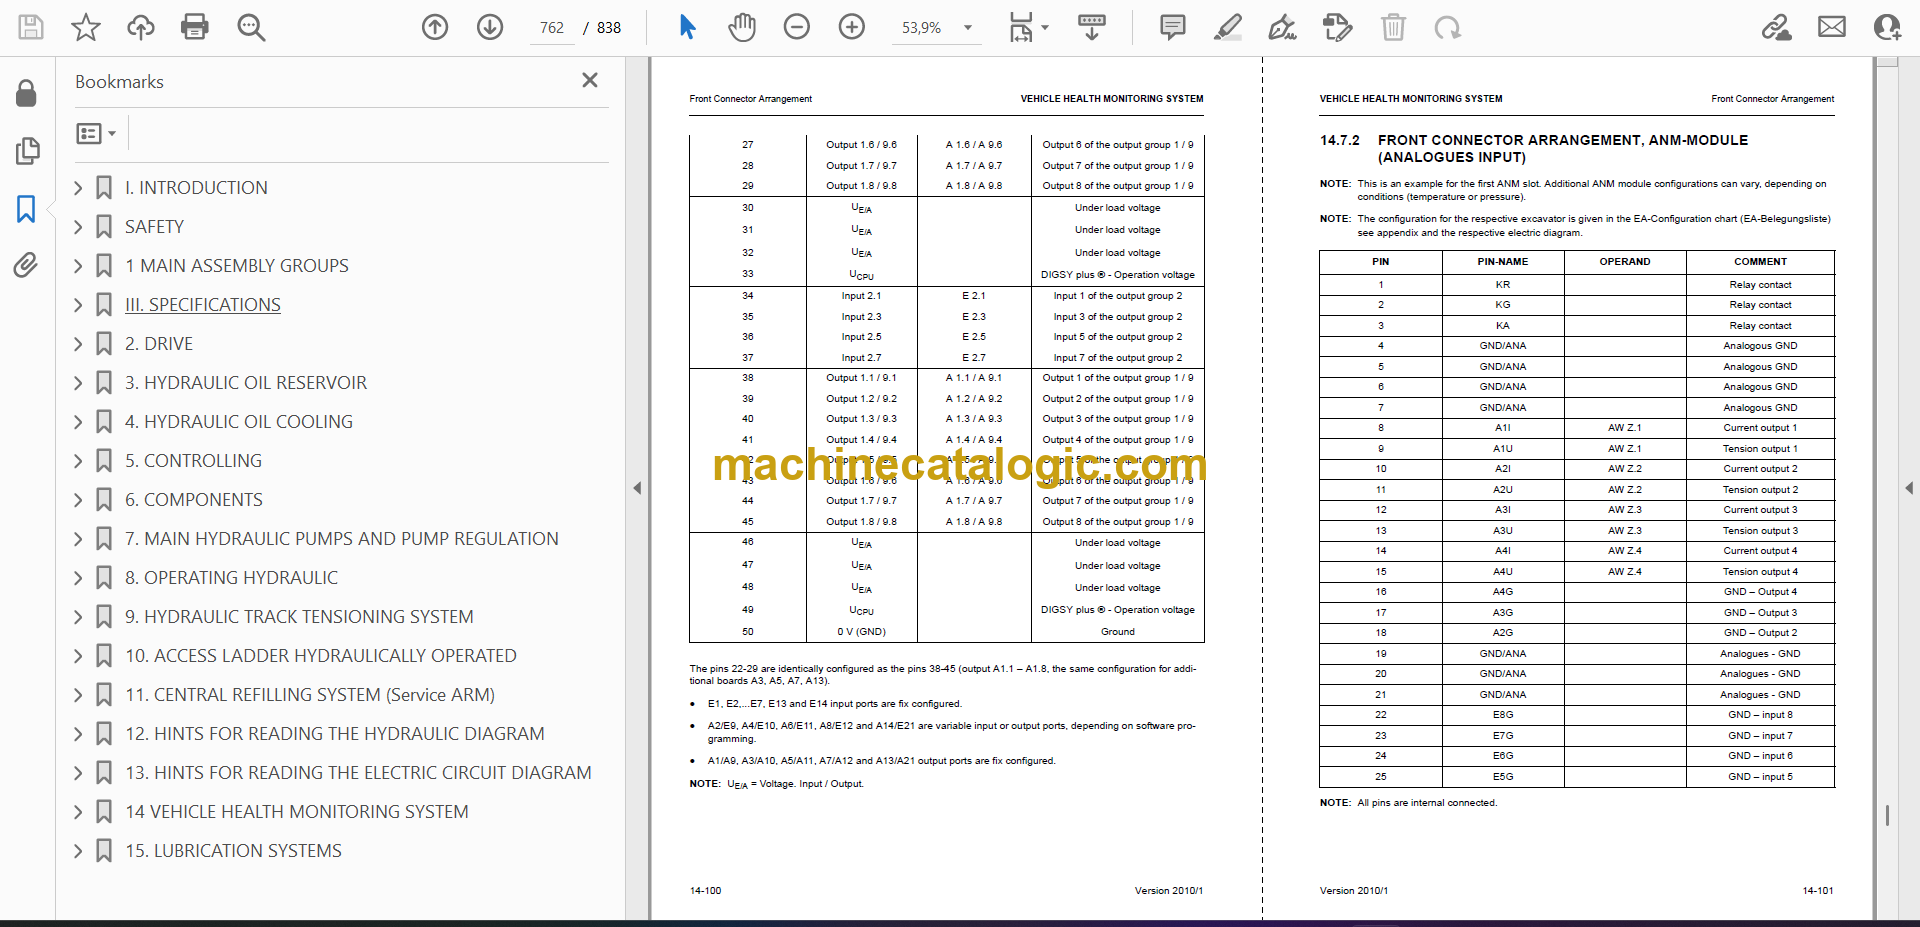Send file by email envelope icon

click(x=1832, y=27)
